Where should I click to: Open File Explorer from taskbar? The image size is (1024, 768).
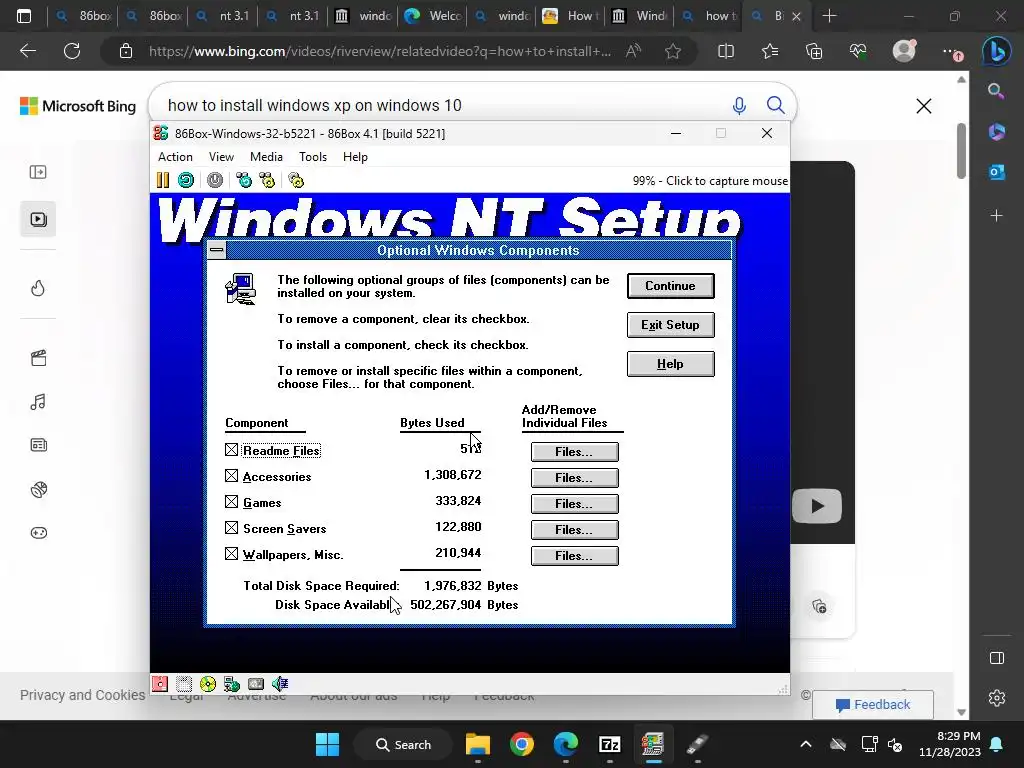(x=477, y=744)
